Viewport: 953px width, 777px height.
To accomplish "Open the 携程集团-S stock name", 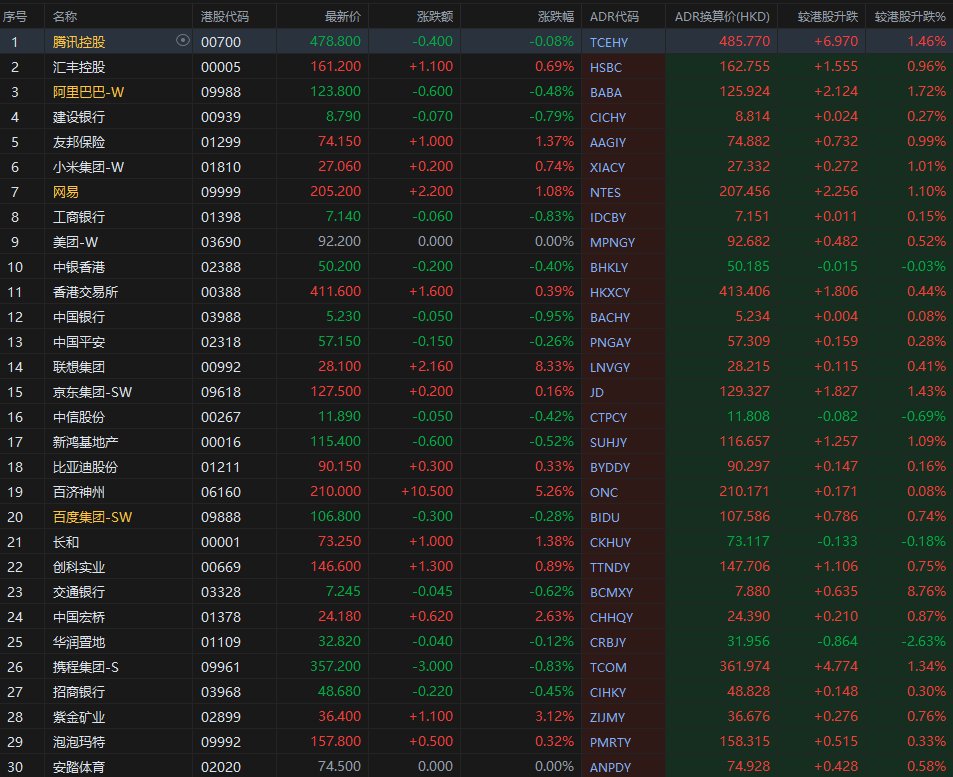I will [86, 667].
